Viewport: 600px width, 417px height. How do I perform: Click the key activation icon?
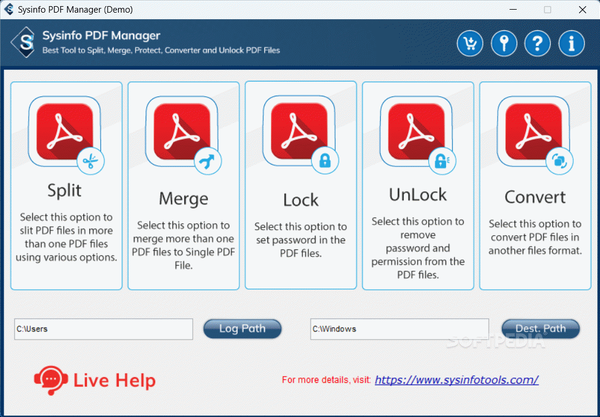click(504, 44)
